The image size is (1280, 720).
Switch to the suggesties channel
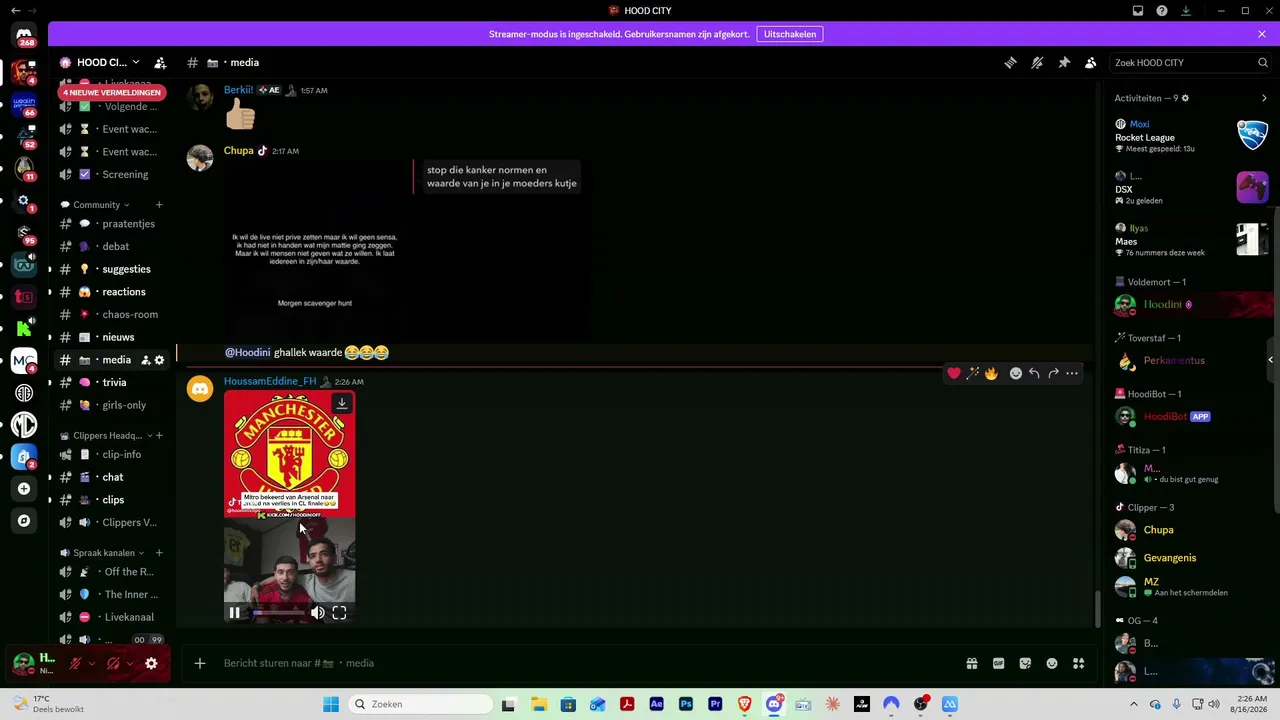coord(111,269)
